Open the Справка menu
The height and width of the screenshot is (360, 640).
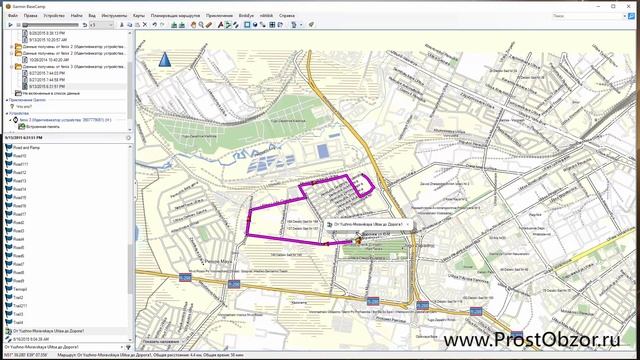pyautogui.click(x=287, y=16)
